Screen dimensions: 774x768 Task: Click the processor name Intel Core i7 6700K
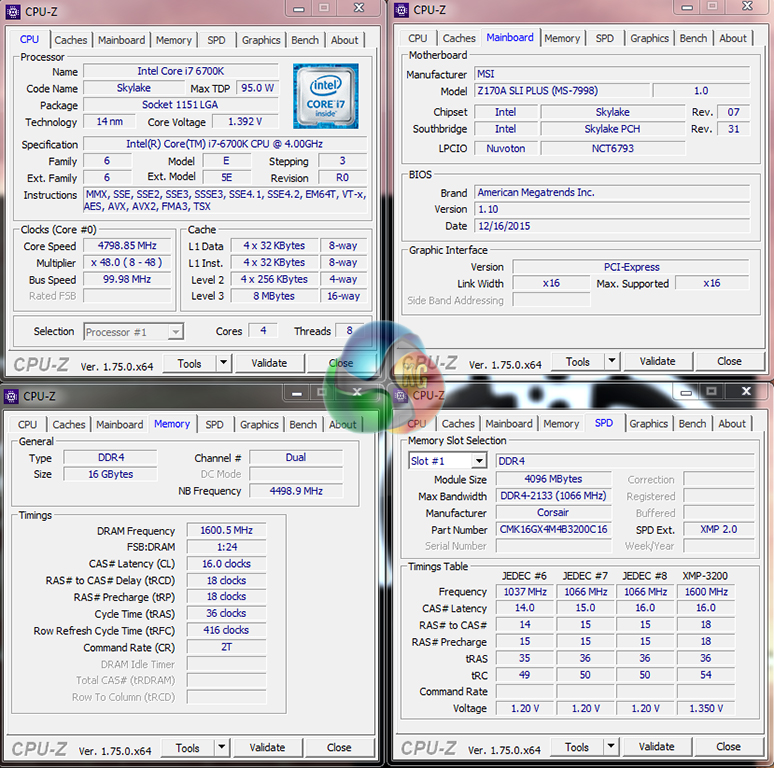pyautogui.click(x=181, y=71)
